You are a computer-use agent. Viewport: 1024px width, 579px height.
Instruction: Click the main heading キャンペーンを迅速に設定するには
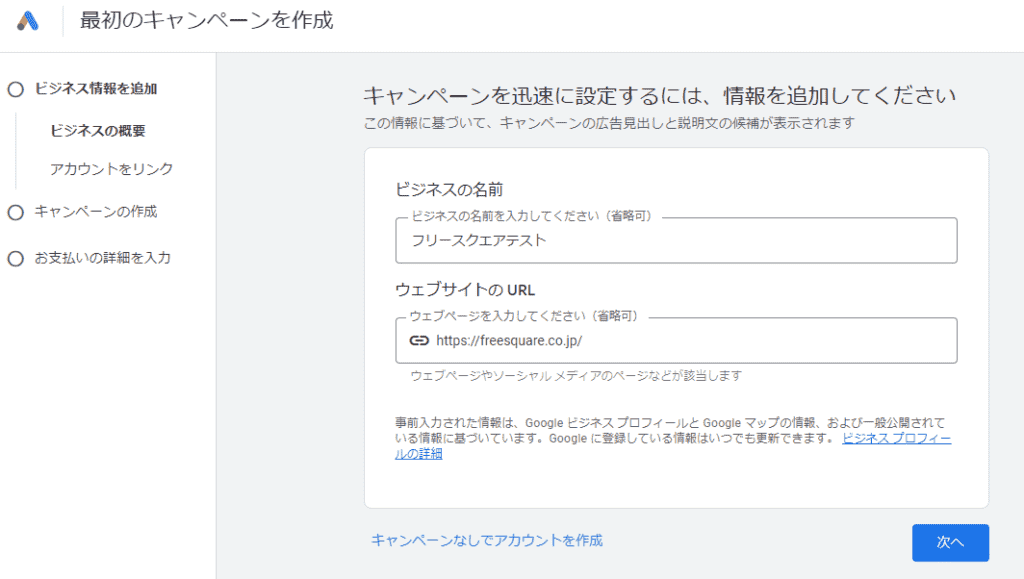tap(660, 96)
